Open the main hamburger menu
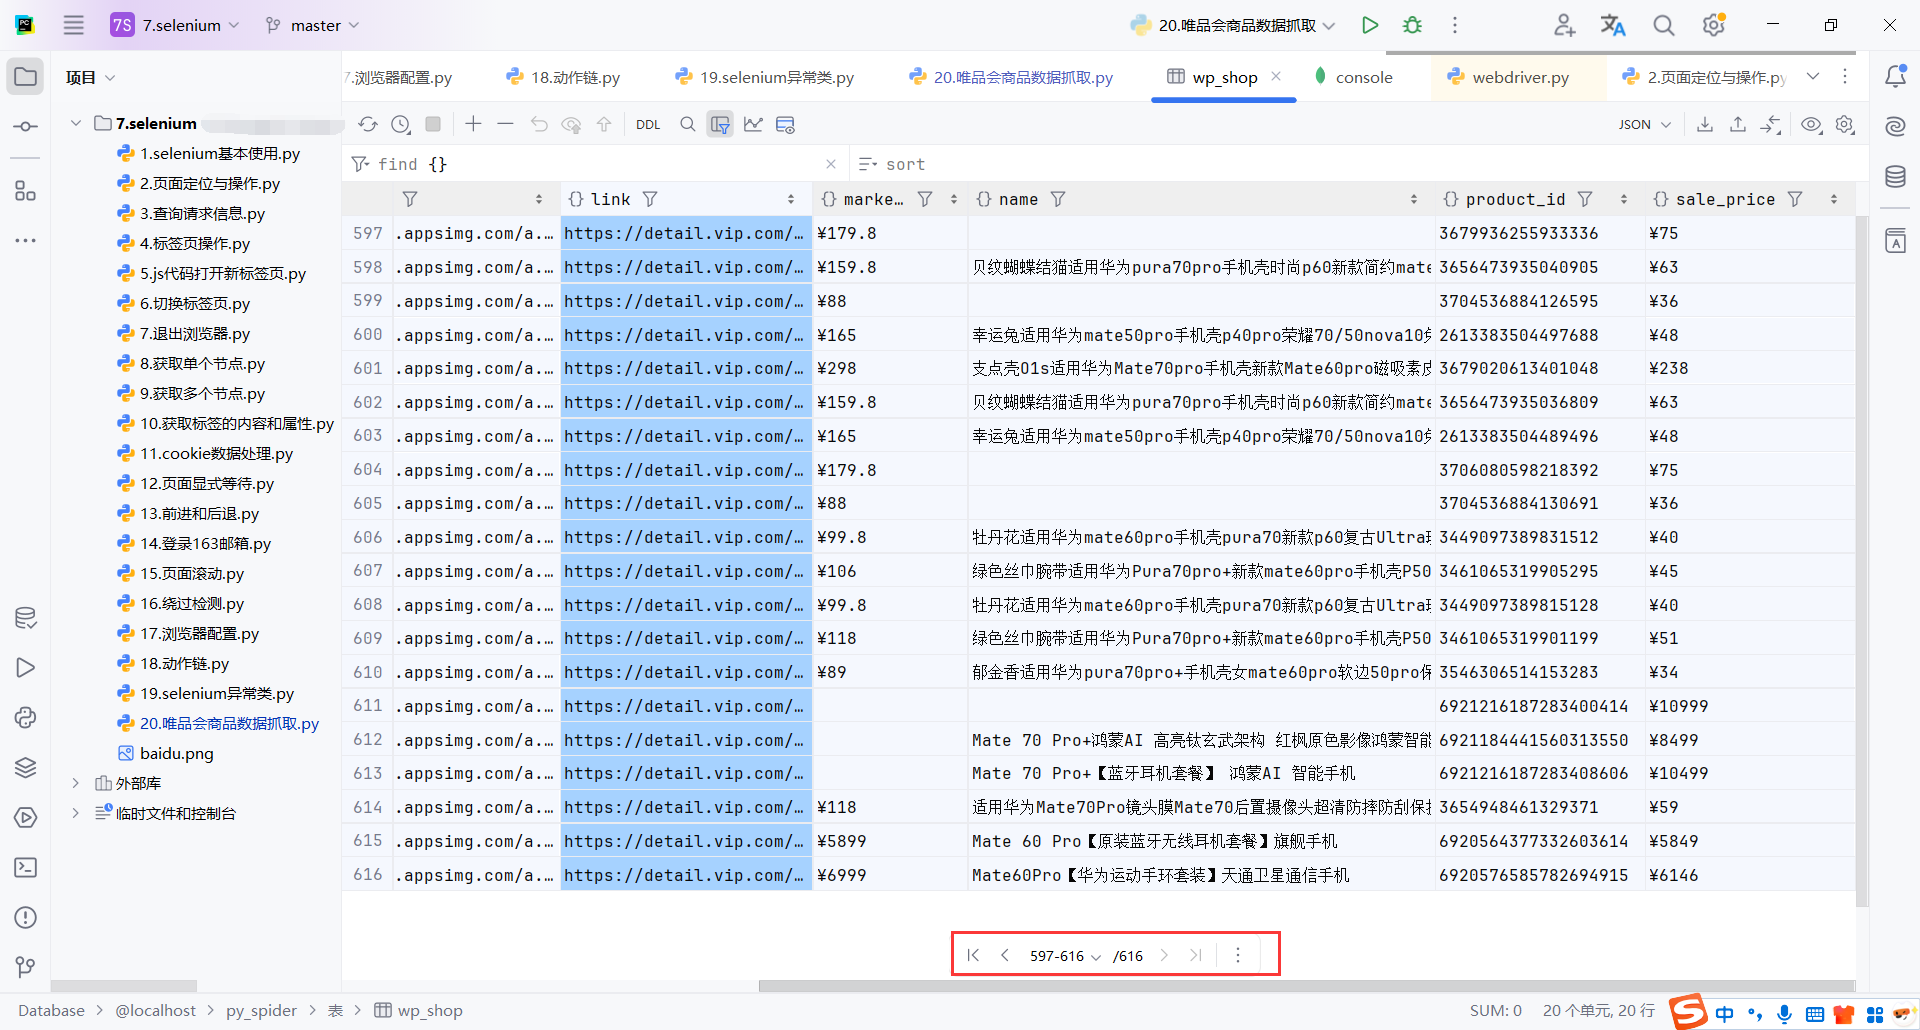The height and width of the screenshot is (1030, 1920). 74,25
